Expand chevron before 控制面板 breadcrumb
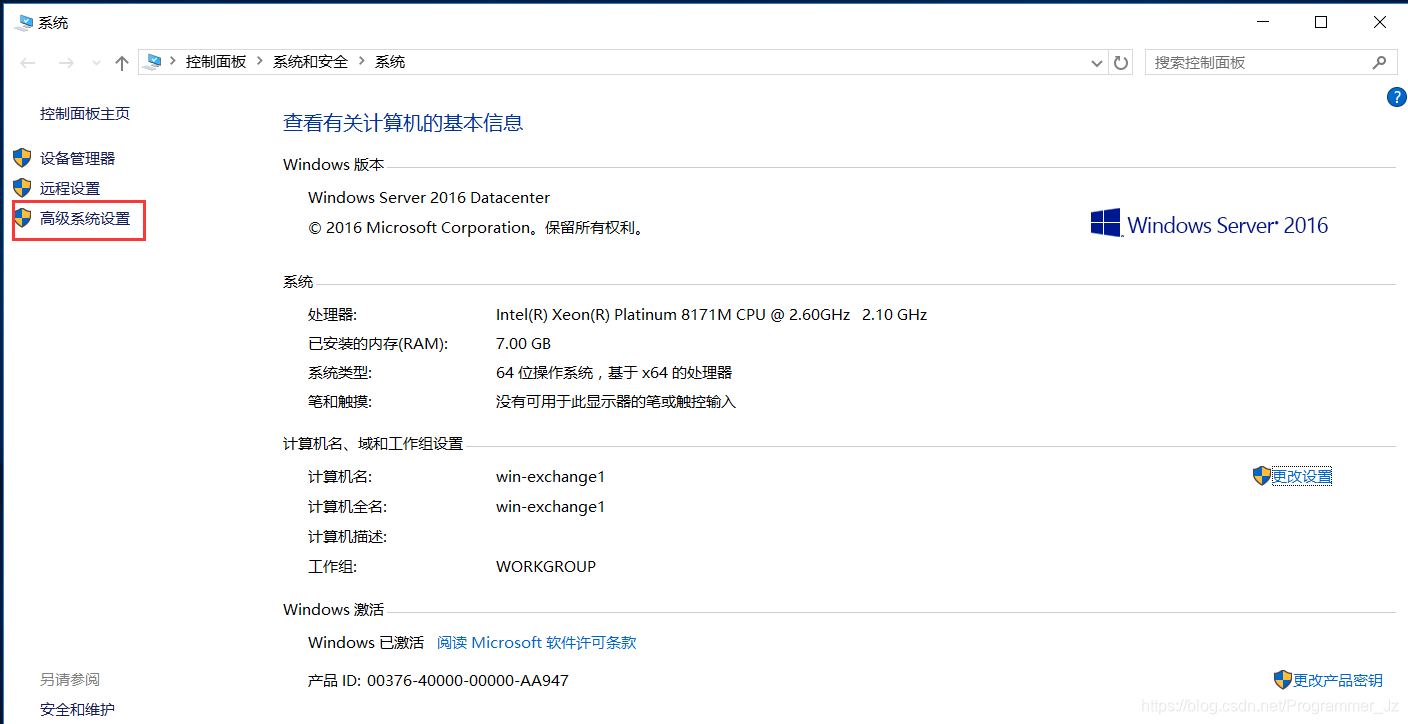The width and height of the screenshot is (1408, 724). pos(173,62)
